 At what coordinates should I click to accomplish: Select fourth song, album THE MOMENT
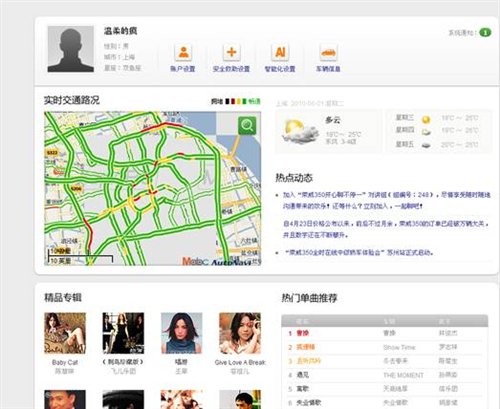tap(385, 375)
